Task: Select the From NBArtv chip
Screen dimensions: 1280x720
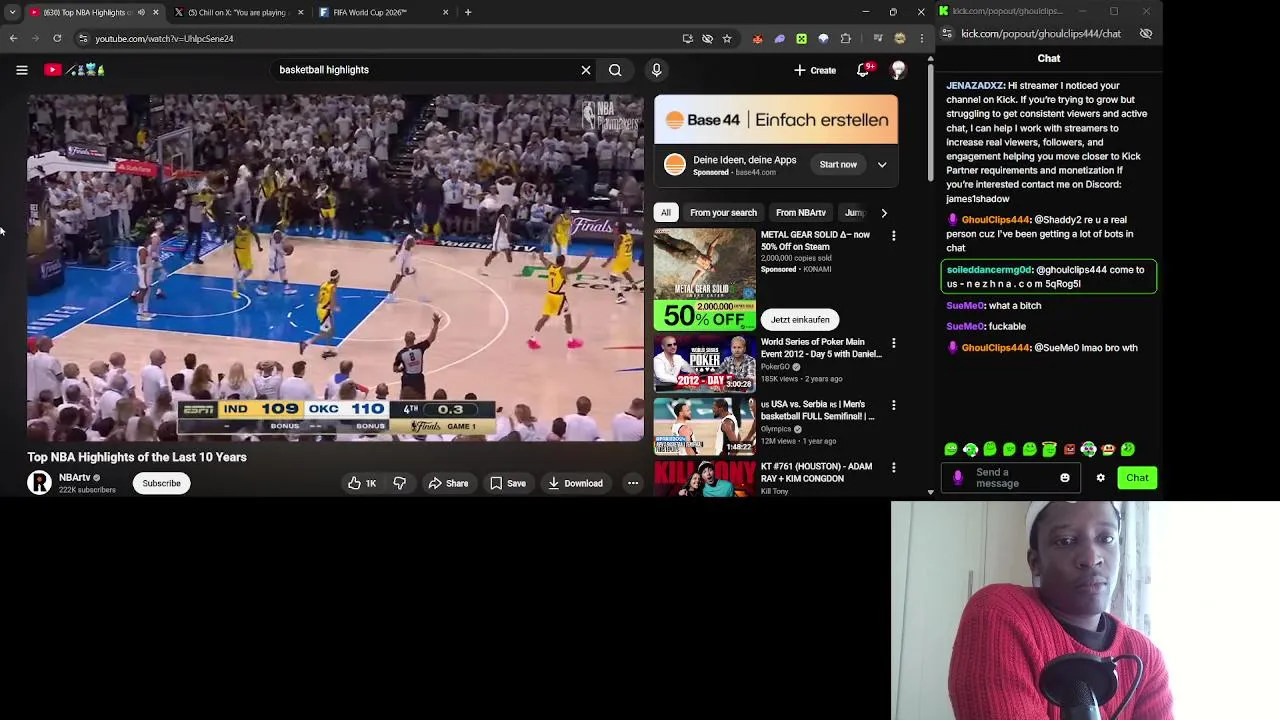Action: [801, 212]
